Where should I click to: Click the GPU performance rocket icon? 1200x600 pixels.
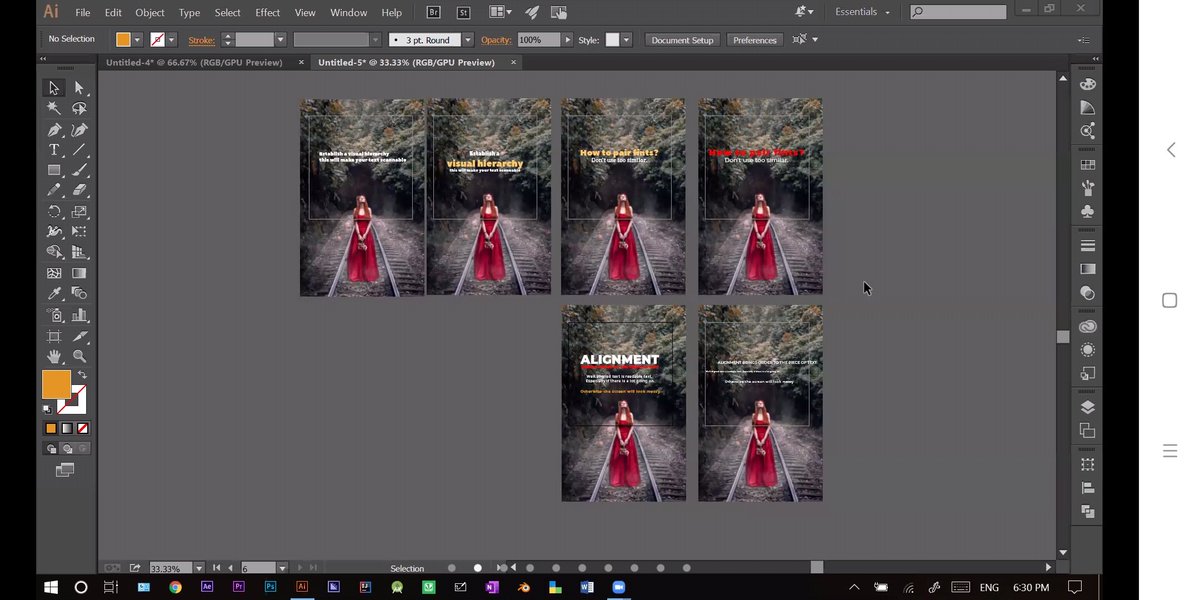(x=532, y=12)
